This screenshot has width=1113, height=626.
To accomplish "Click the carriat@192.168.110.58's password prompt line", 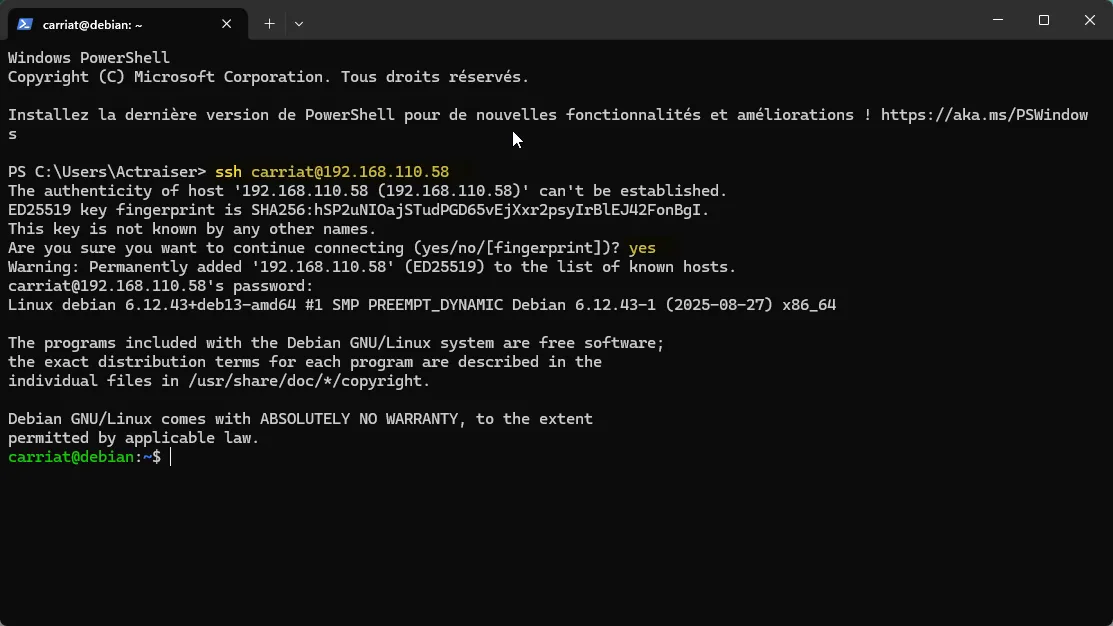I will tap(160, 286).
